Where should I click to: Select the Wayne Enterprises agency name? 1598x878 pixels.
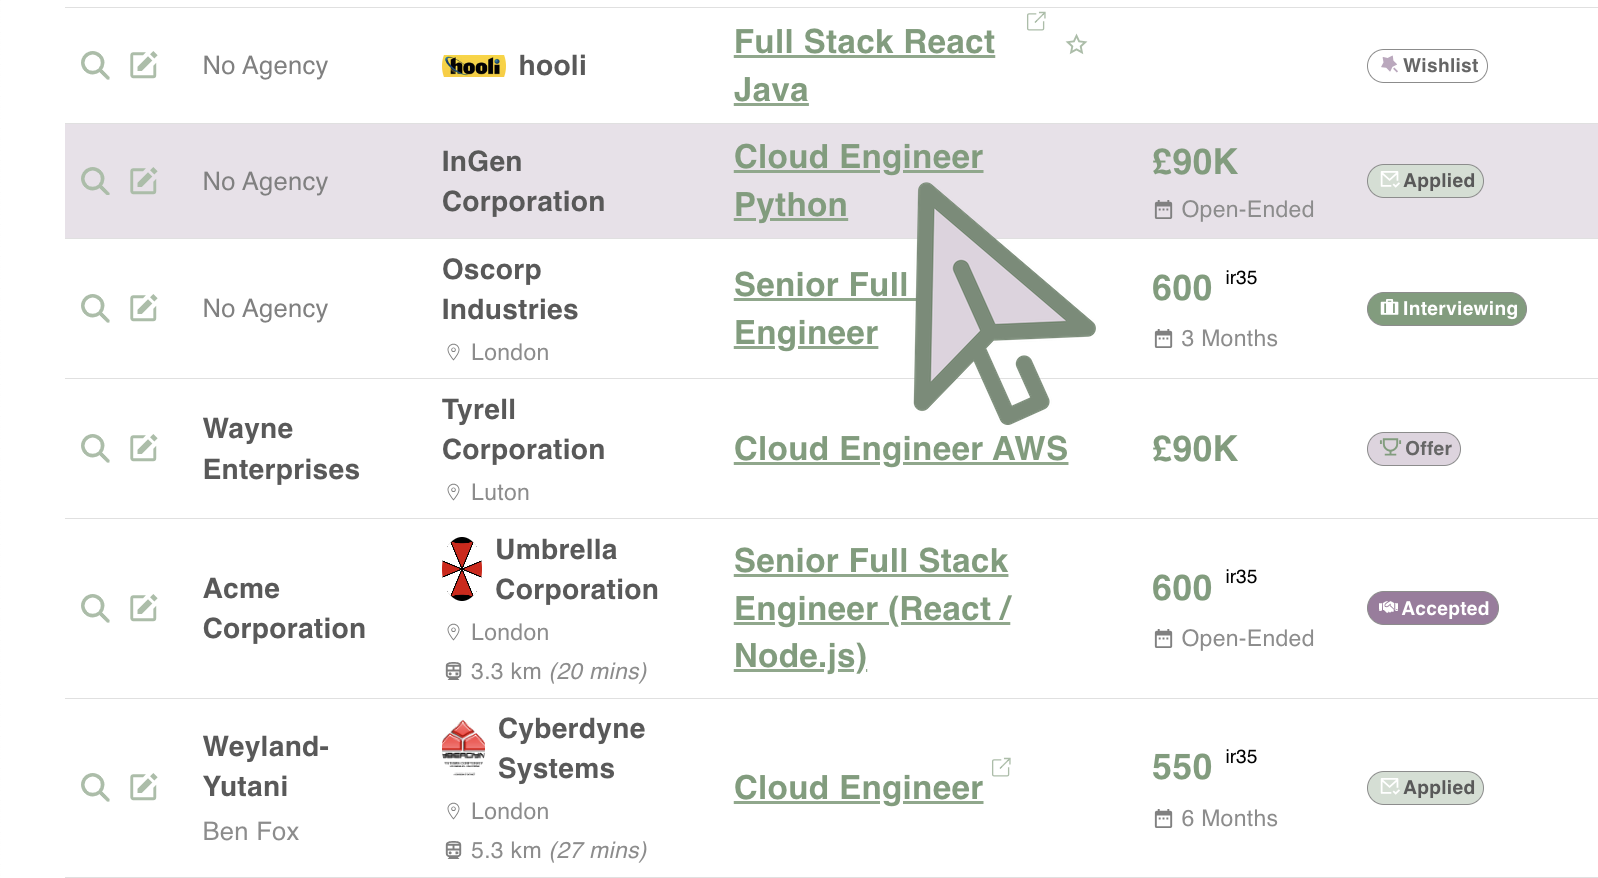(281, 449)
